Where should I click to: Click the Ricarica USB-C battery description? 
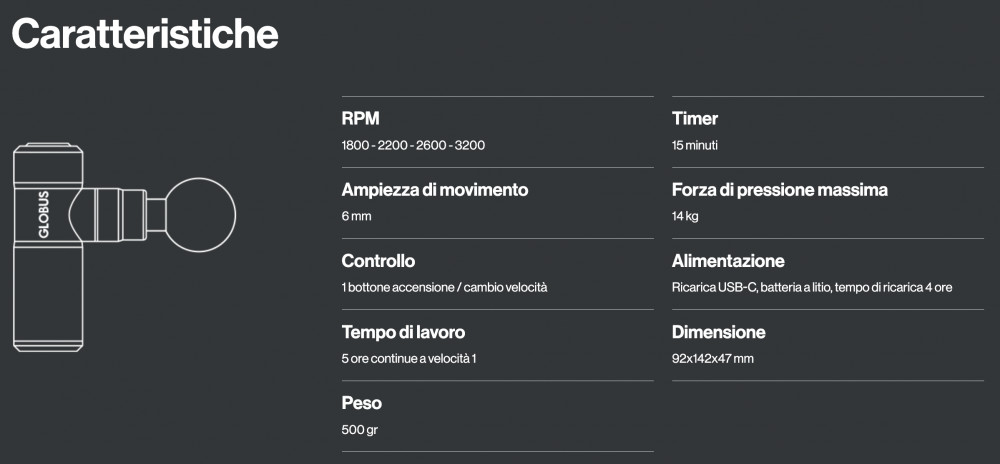point(812,287)
